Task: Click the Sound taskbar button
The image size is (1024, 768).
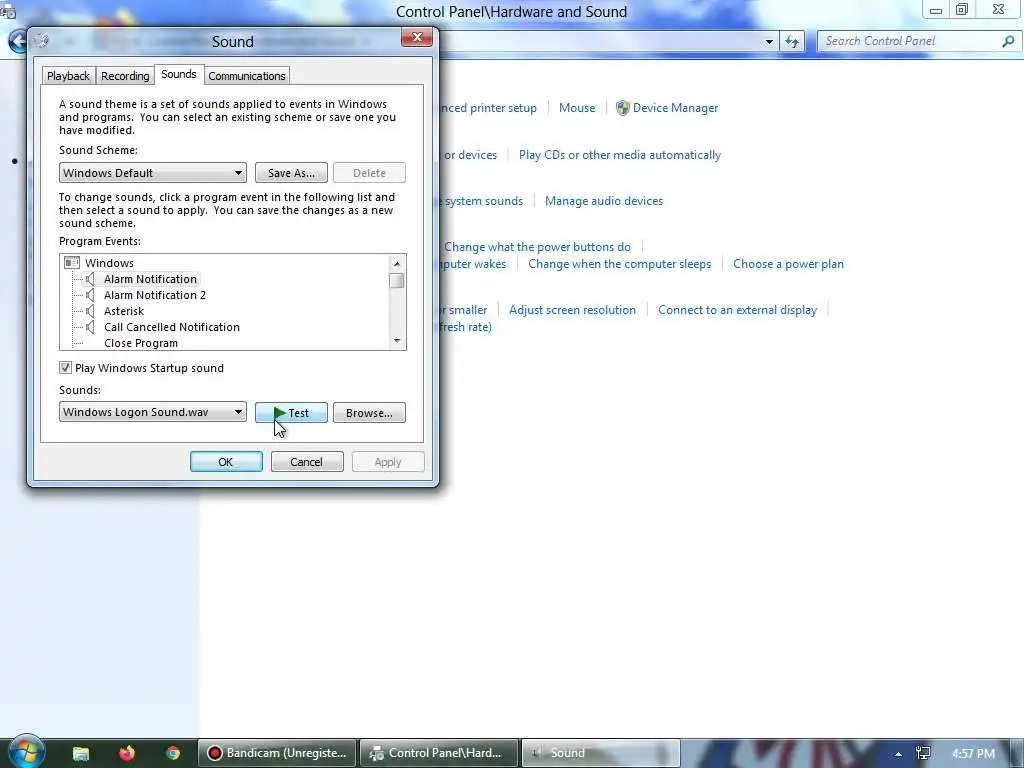Action: [601, 753]
